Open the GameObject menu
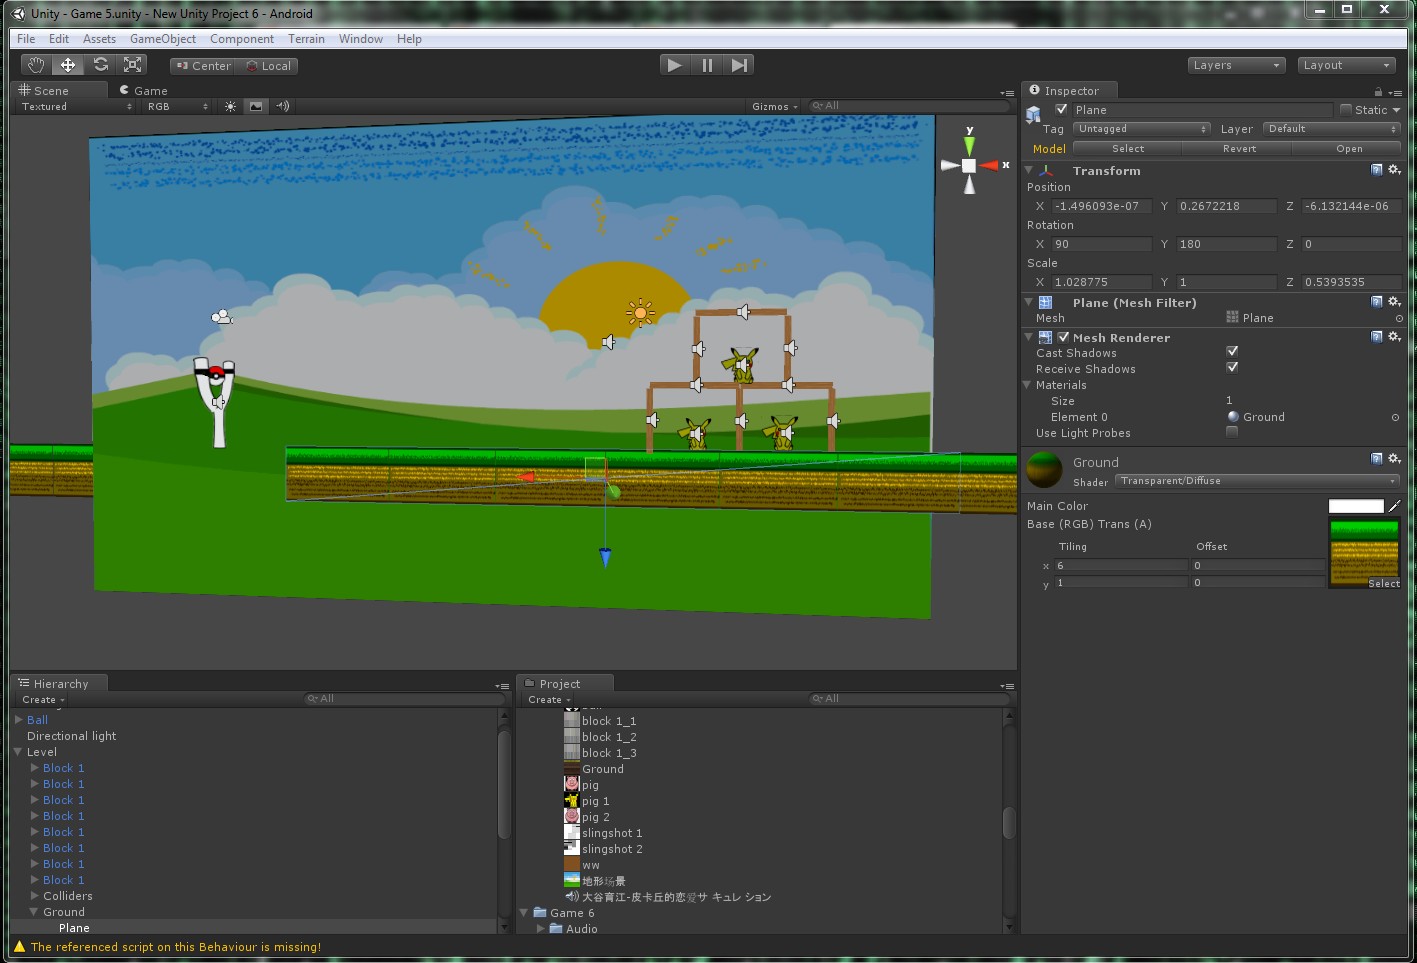The height and width of the screenshot is (963, 1417). pyautogui.click(x=163, y=39)
